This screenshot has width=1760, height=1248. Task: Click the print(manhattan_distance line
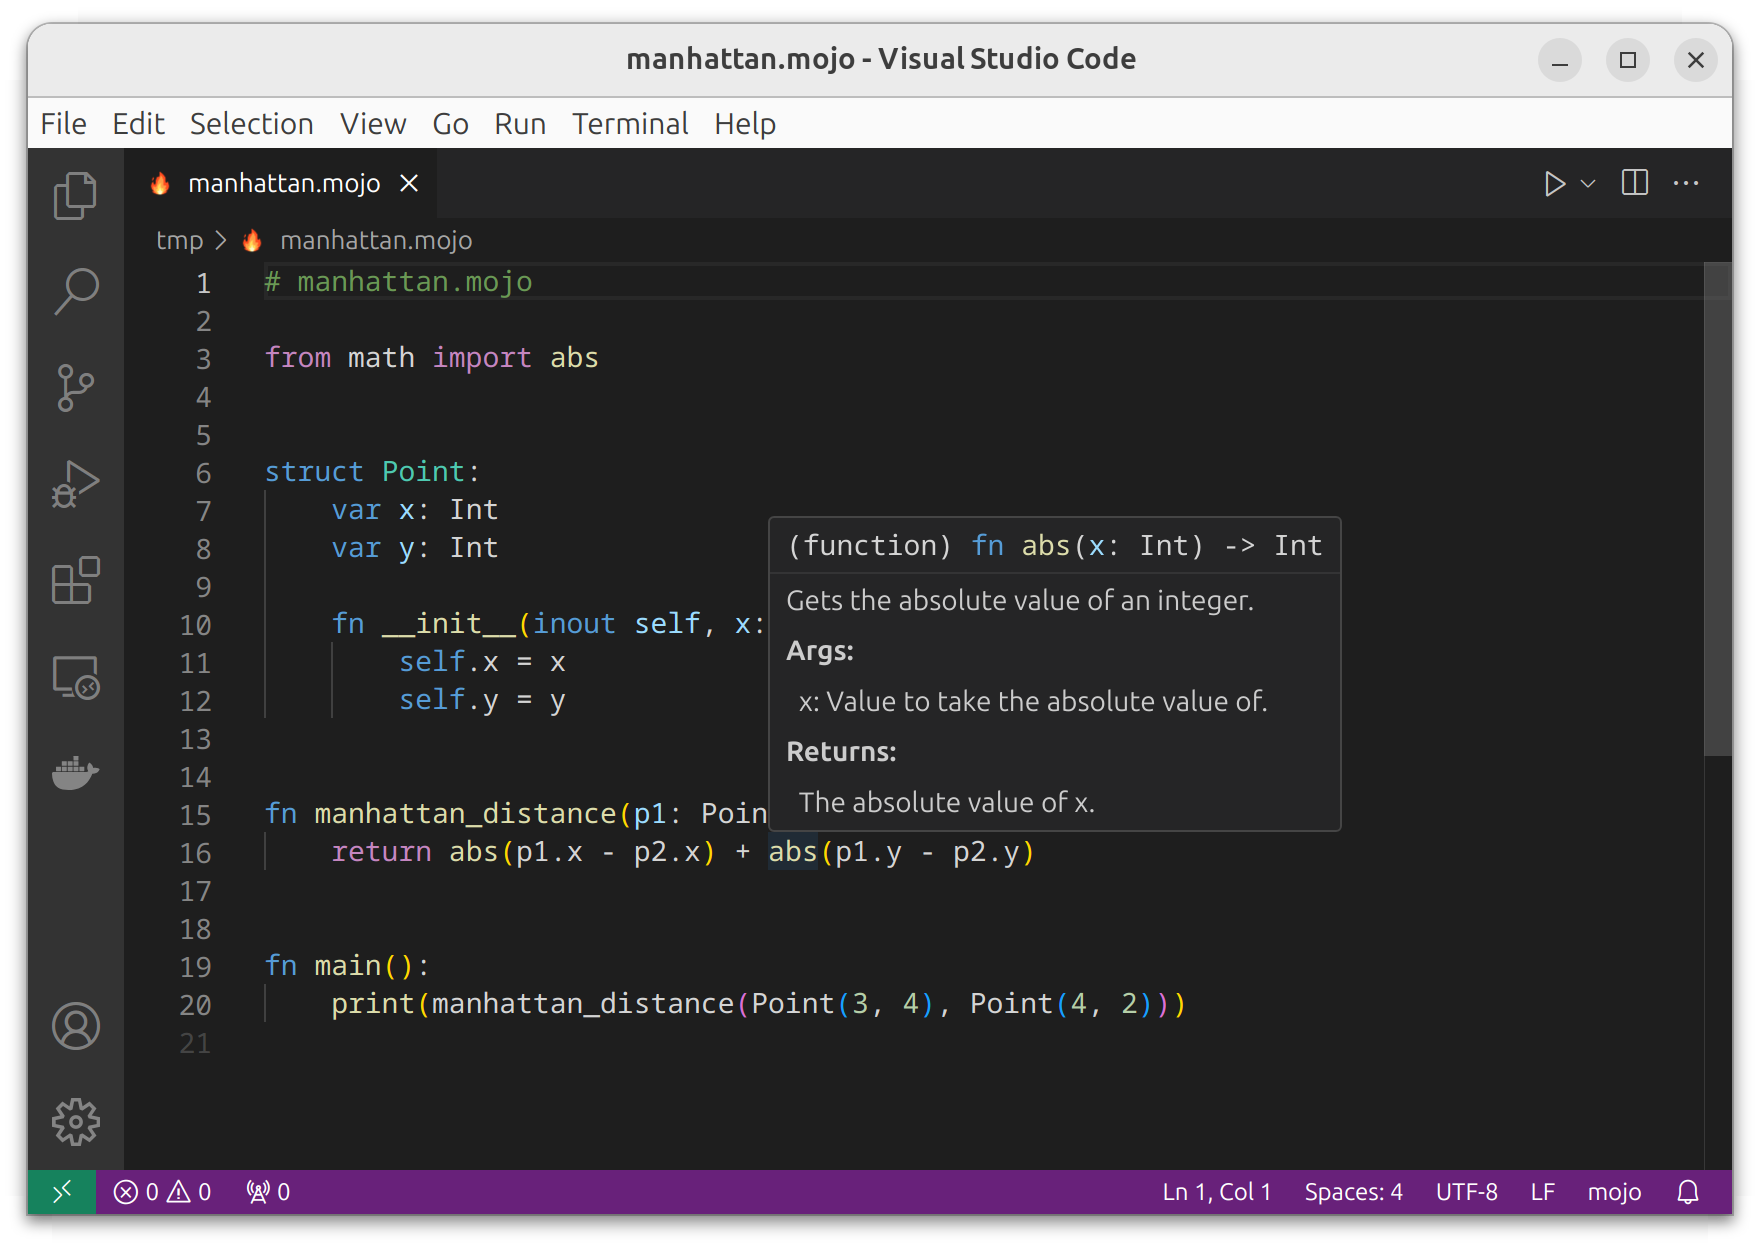pyautogui.click(x=758, y=1004)
